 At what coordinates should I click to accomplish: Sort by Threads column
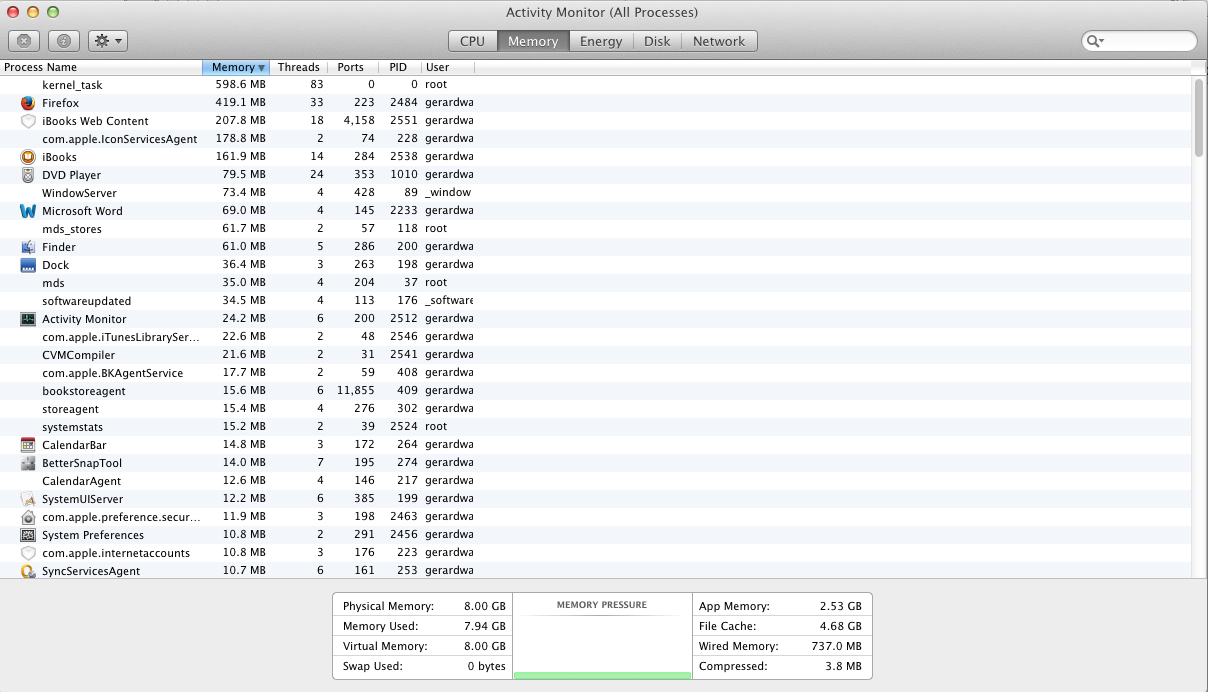pyautogui.click(x=298, y=67)
